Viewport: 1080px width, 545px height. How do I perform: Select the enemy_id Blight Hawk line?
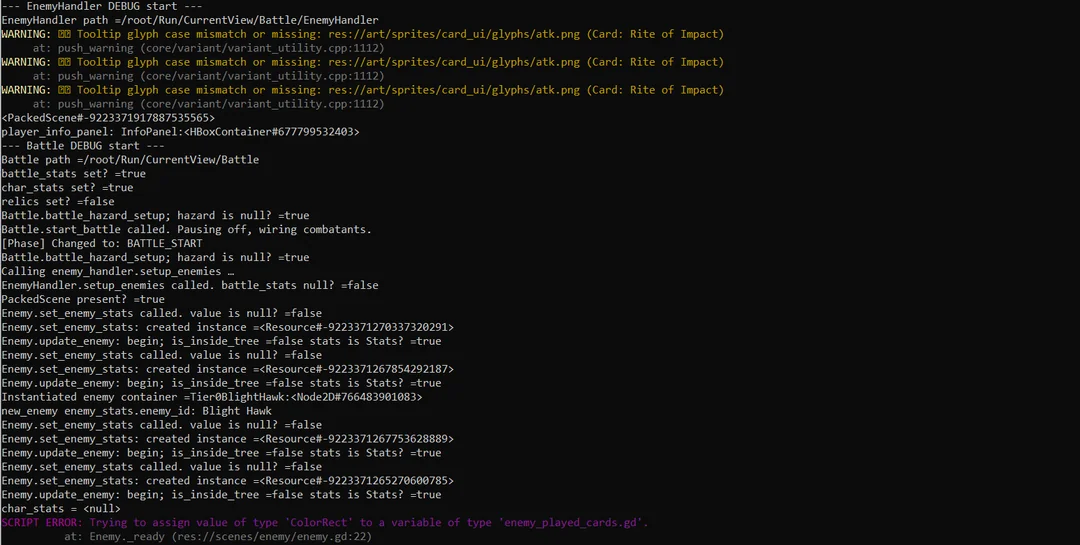pyautogui.click(x=136, y=411)
